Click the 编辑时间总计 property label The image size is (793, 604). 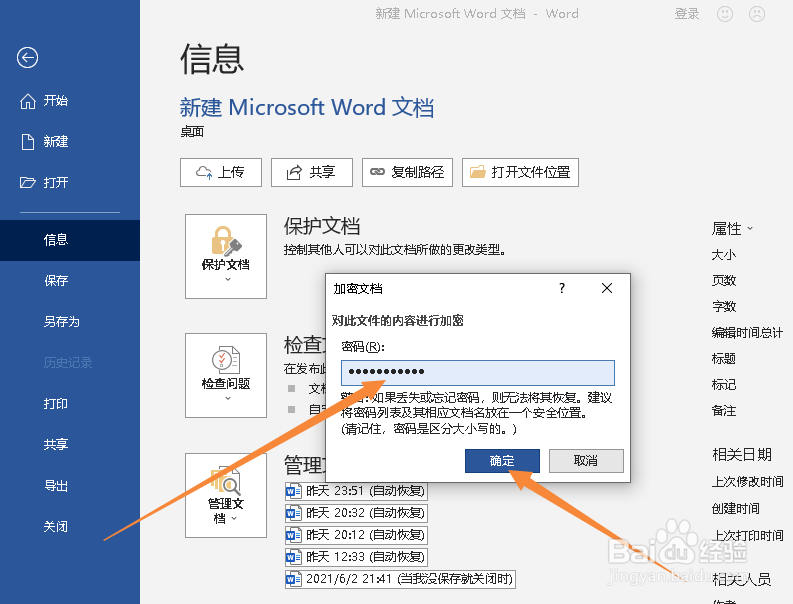tap(747, 333)
